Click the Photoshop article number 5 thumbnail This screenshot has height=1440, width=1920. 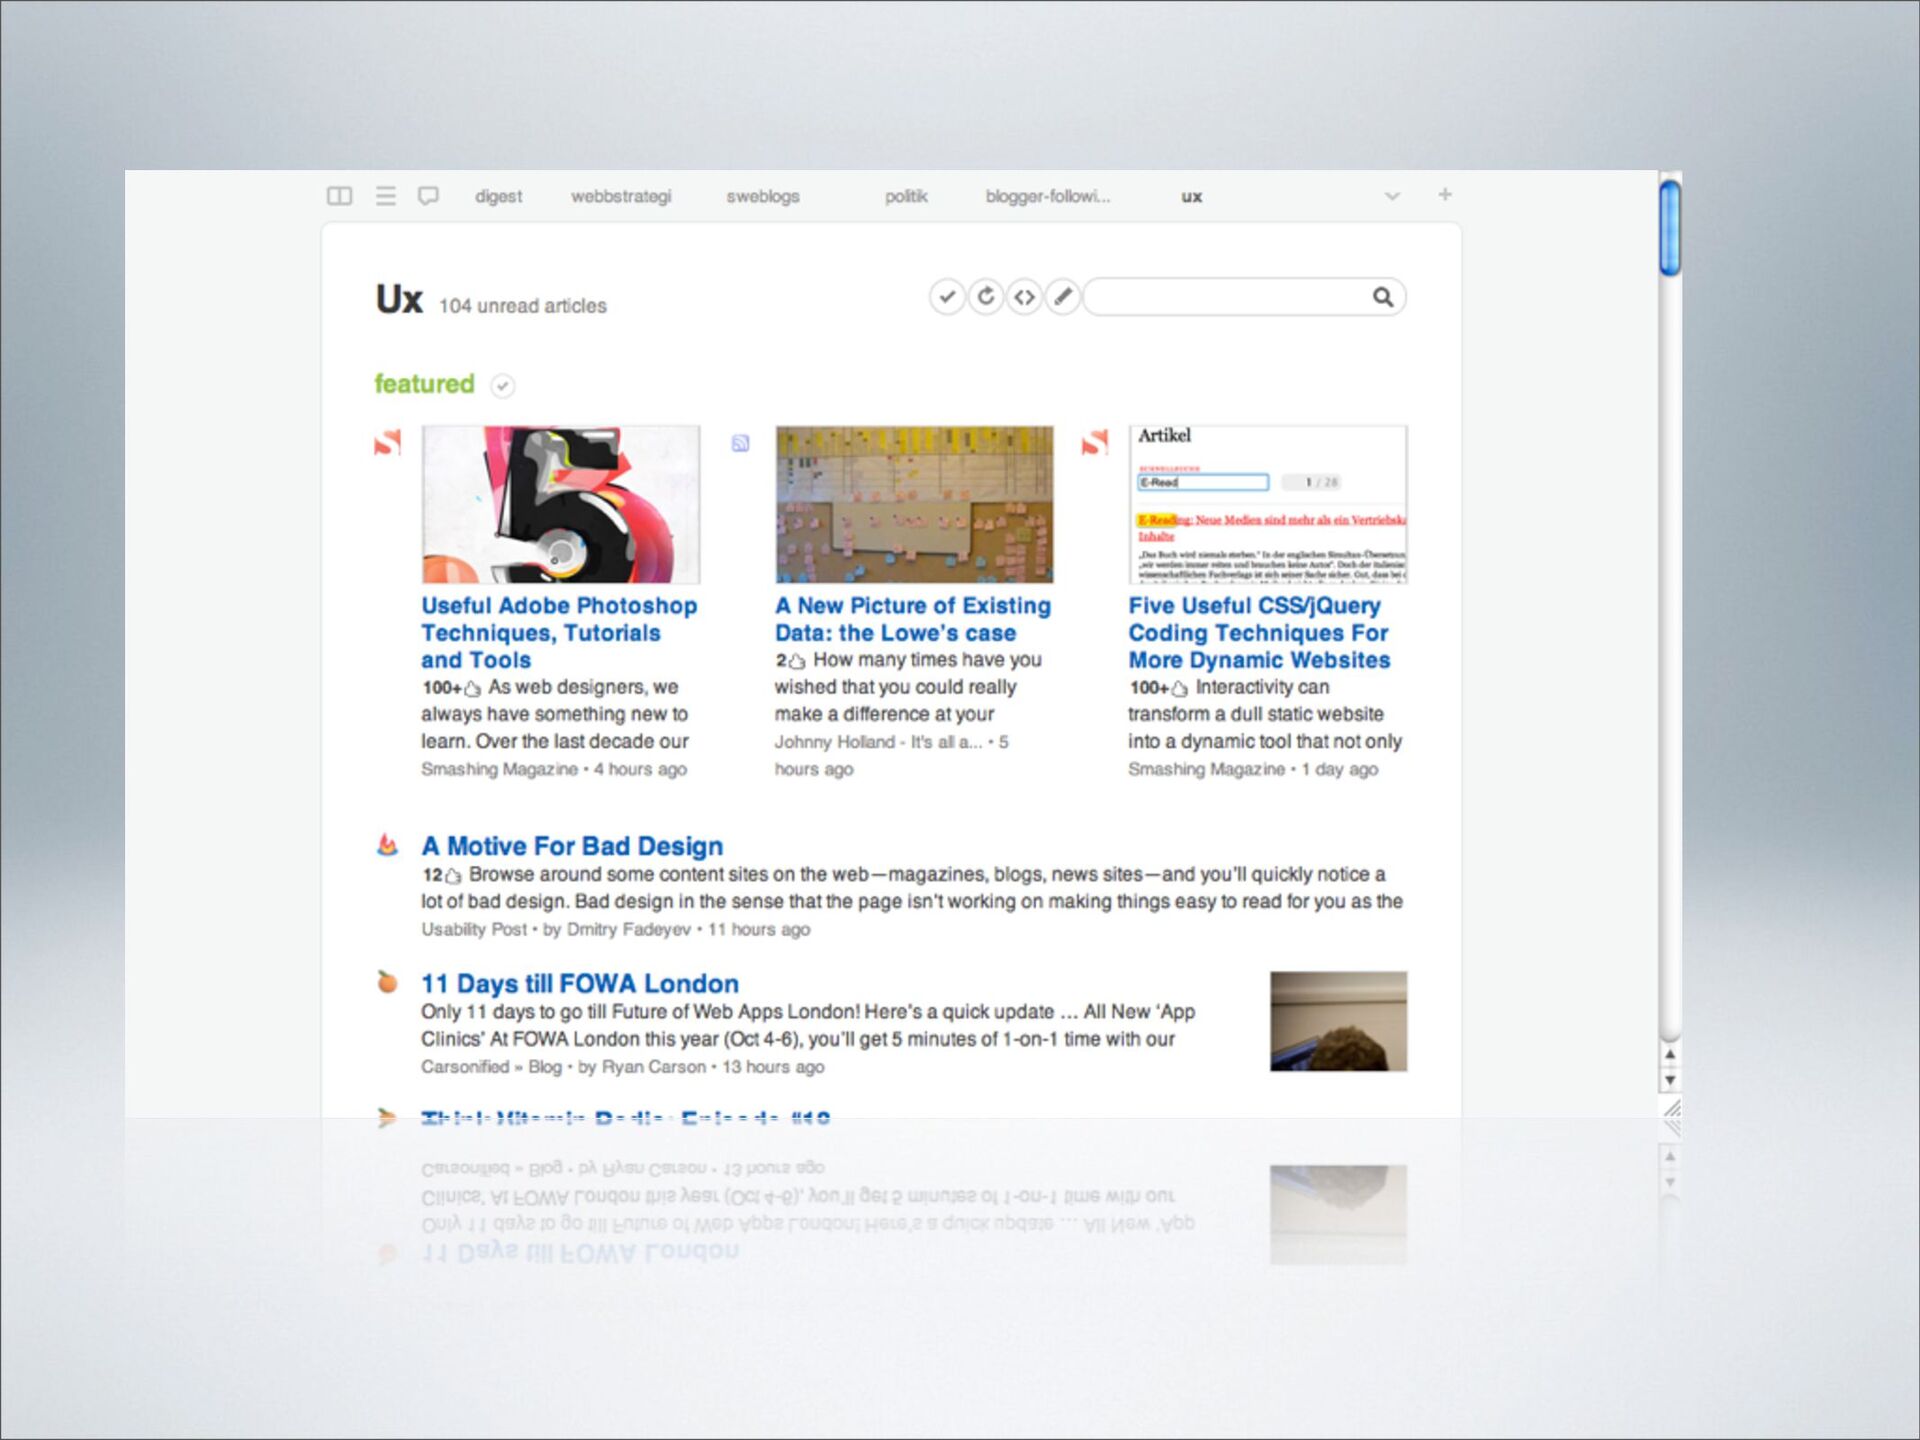[x=561, y=504]
